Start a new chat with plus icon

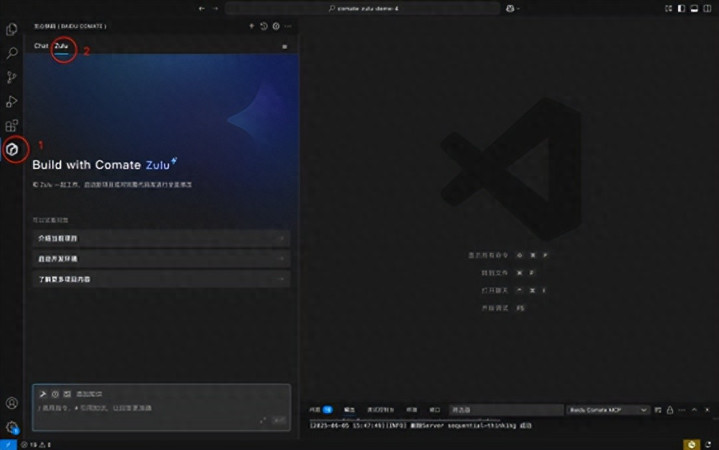coord(251,26)
